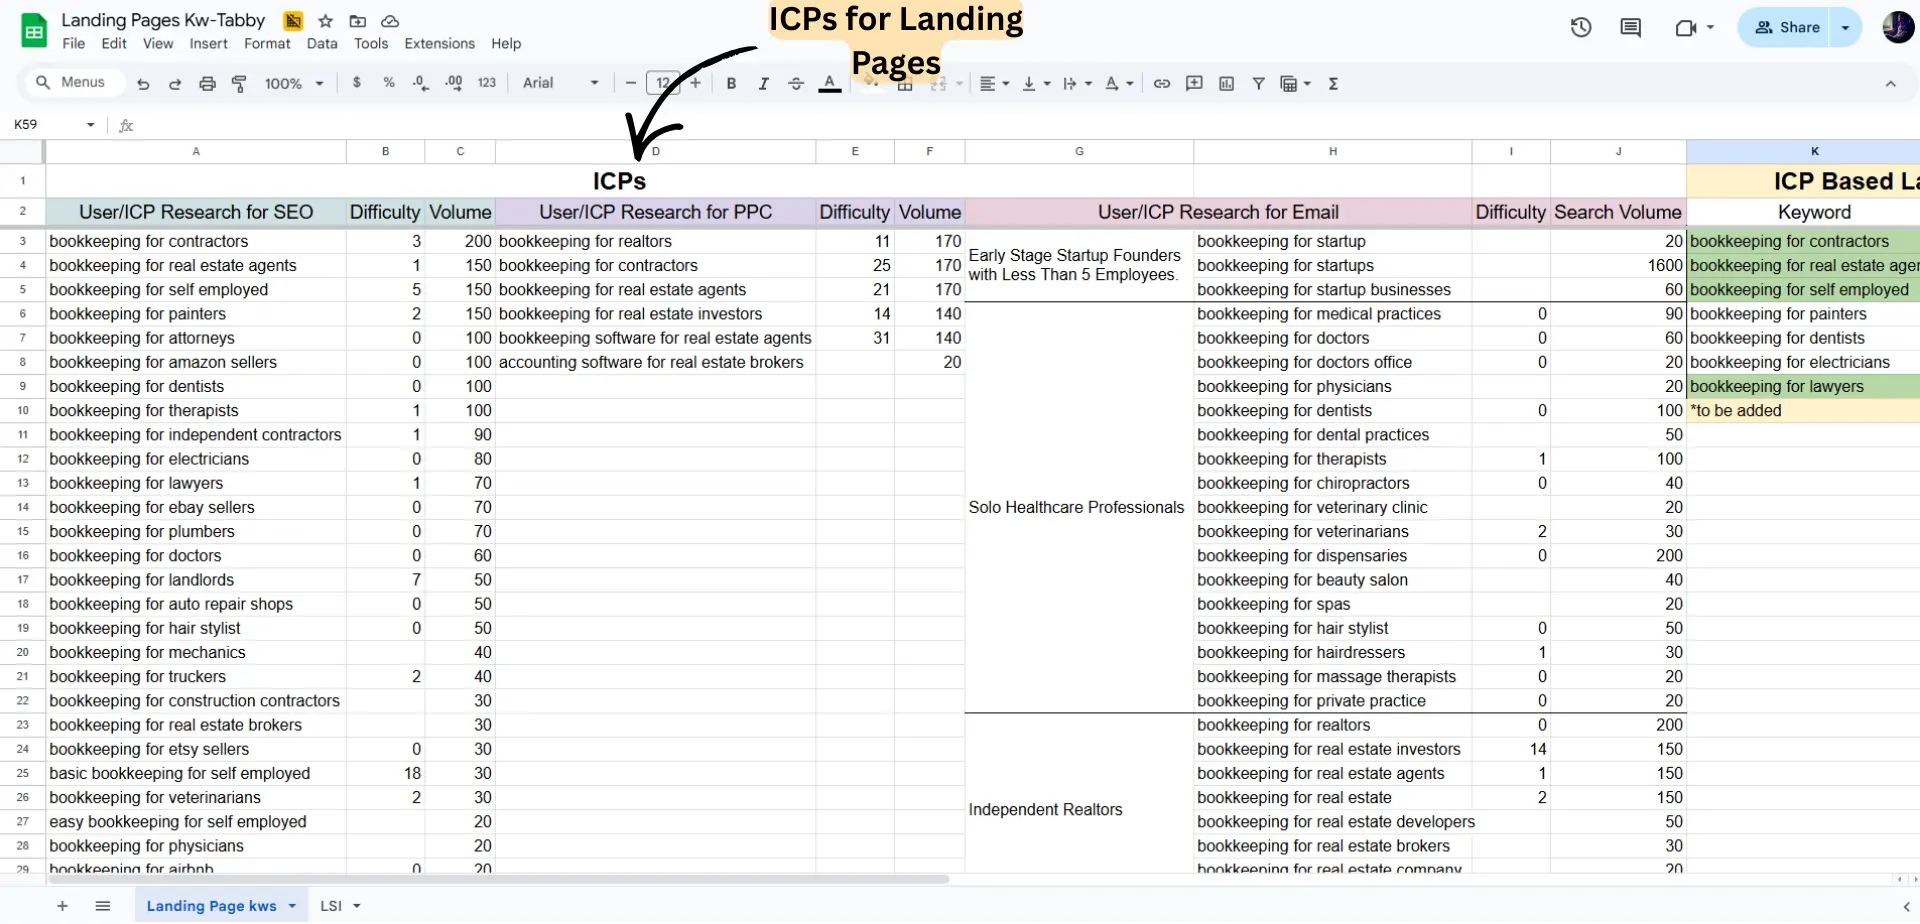Click the Decrease decimal places icon
Screen dimensions: 1920x924
pyautogui.click(x=420, y=83)
